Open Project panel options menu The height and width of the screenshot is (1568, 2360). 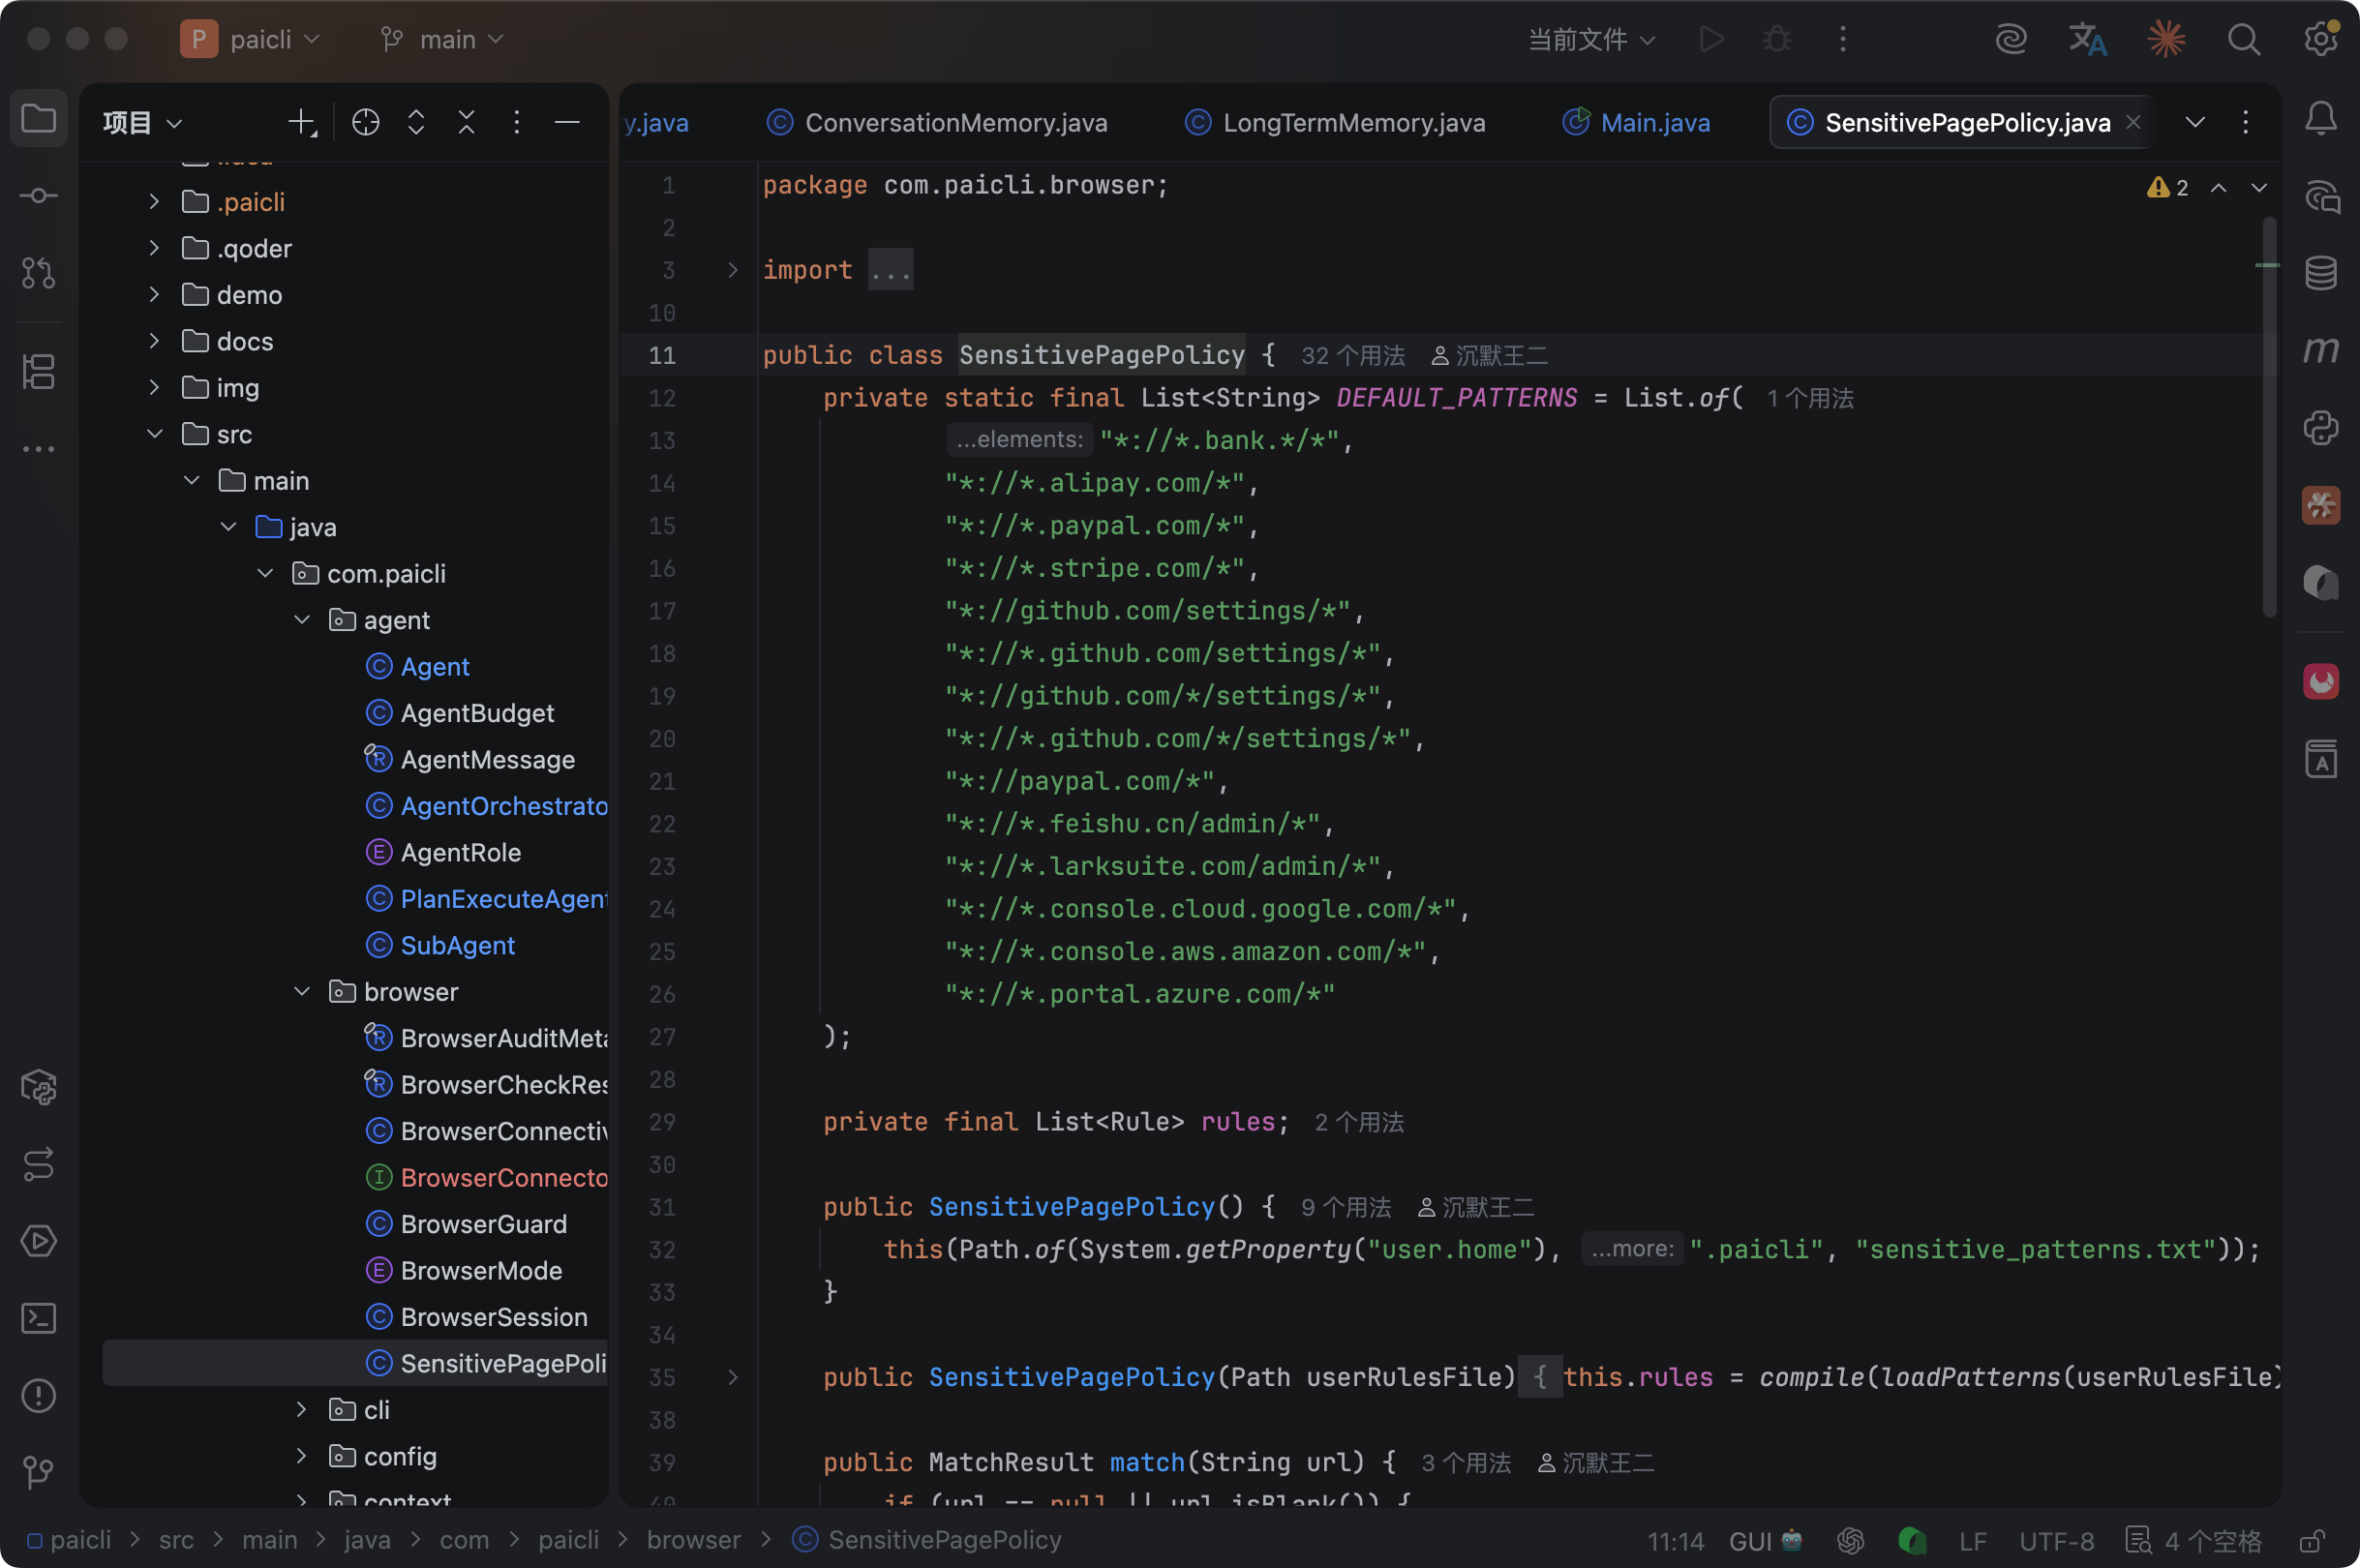coord(516,123)
